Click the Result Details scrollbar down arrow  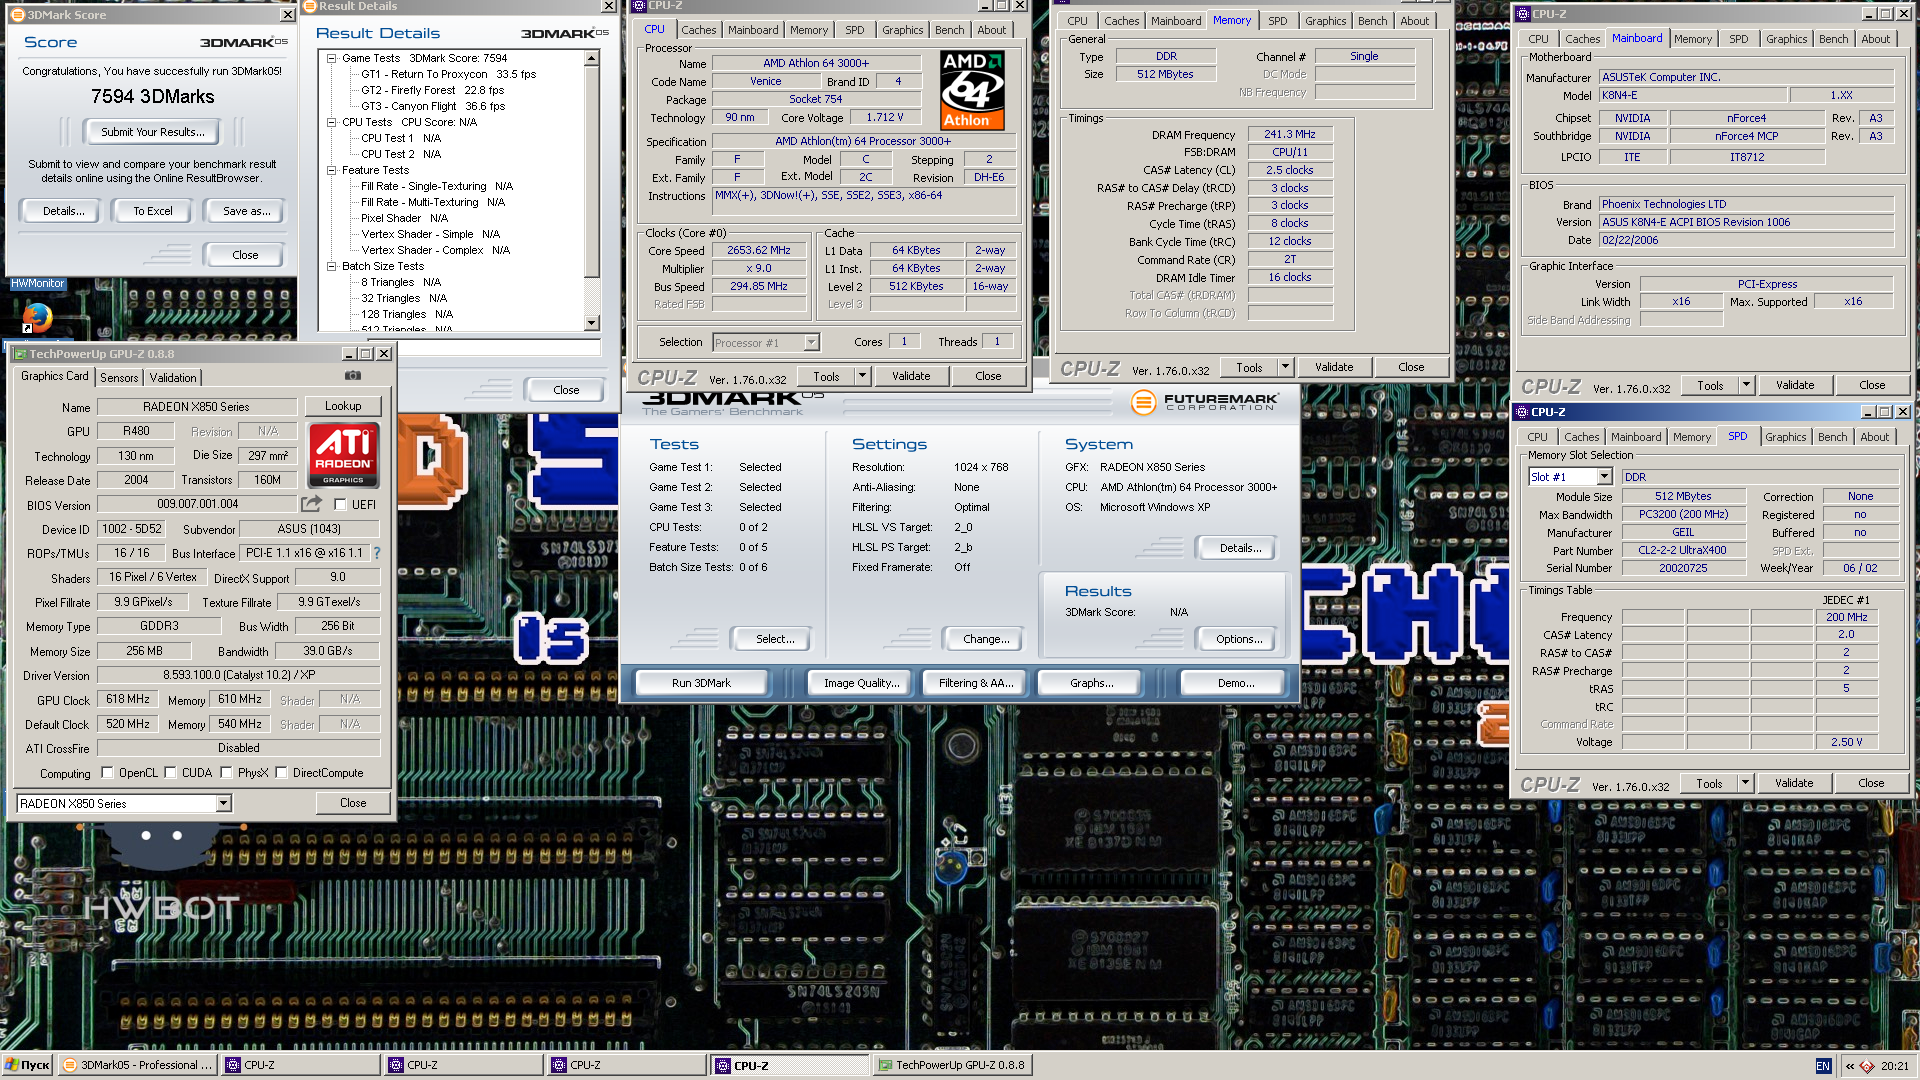pos(592,323)
